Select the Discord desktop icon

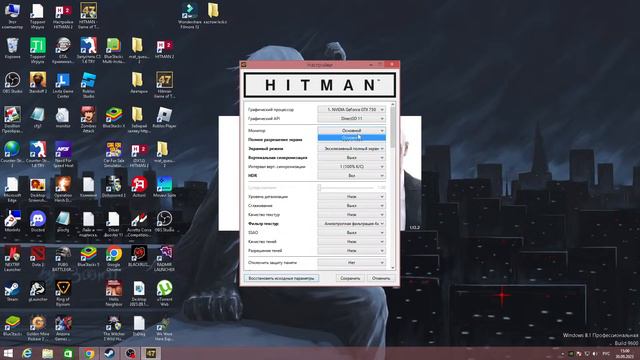point(38,222)
